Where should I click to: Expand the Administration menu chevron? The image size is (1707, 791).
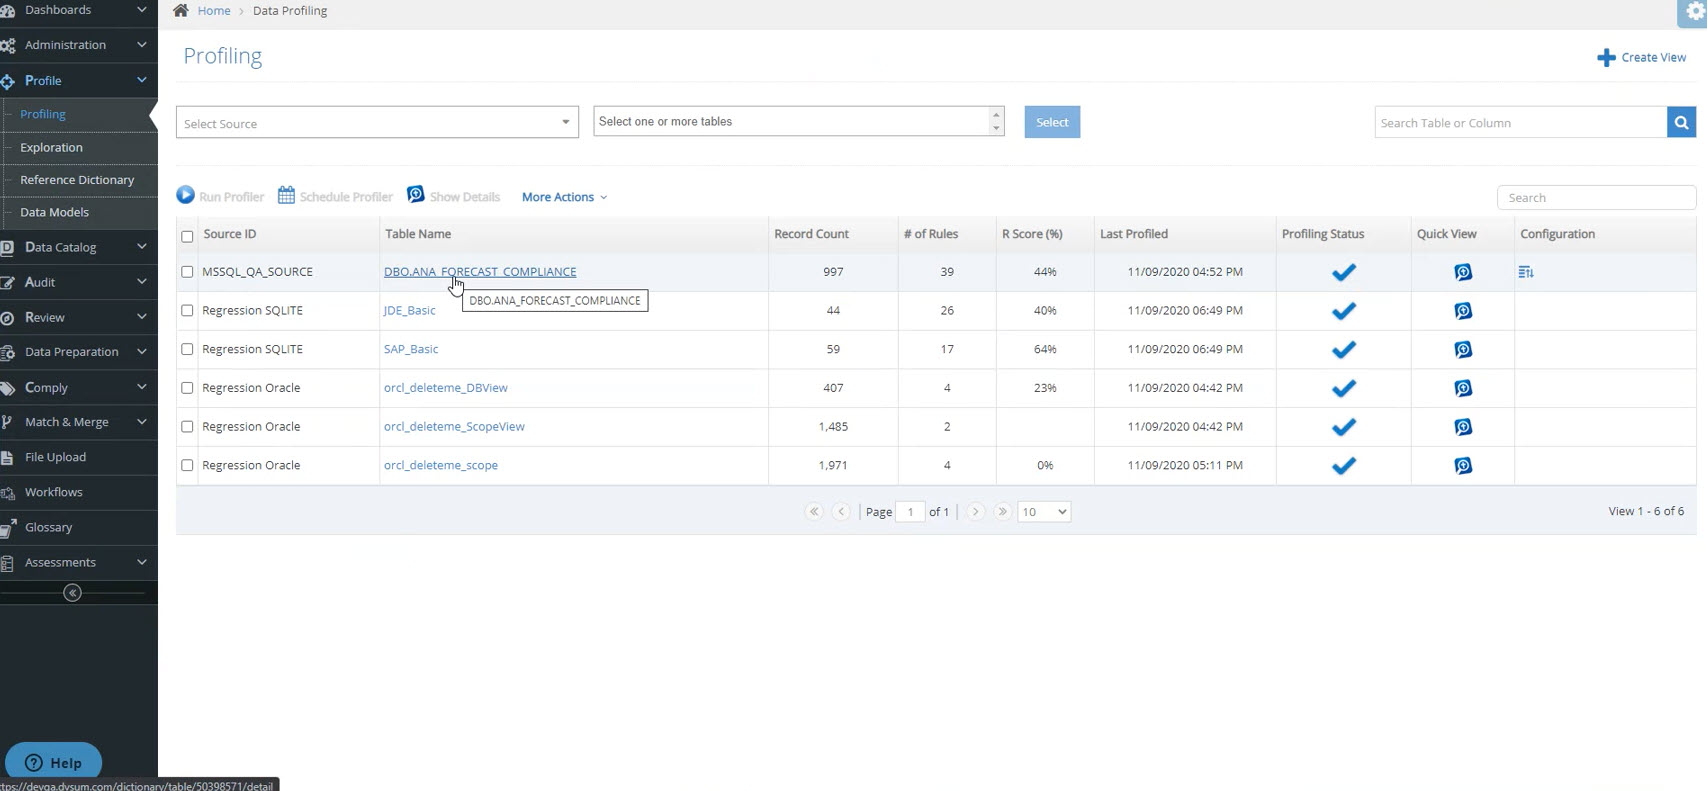[141, 45]
